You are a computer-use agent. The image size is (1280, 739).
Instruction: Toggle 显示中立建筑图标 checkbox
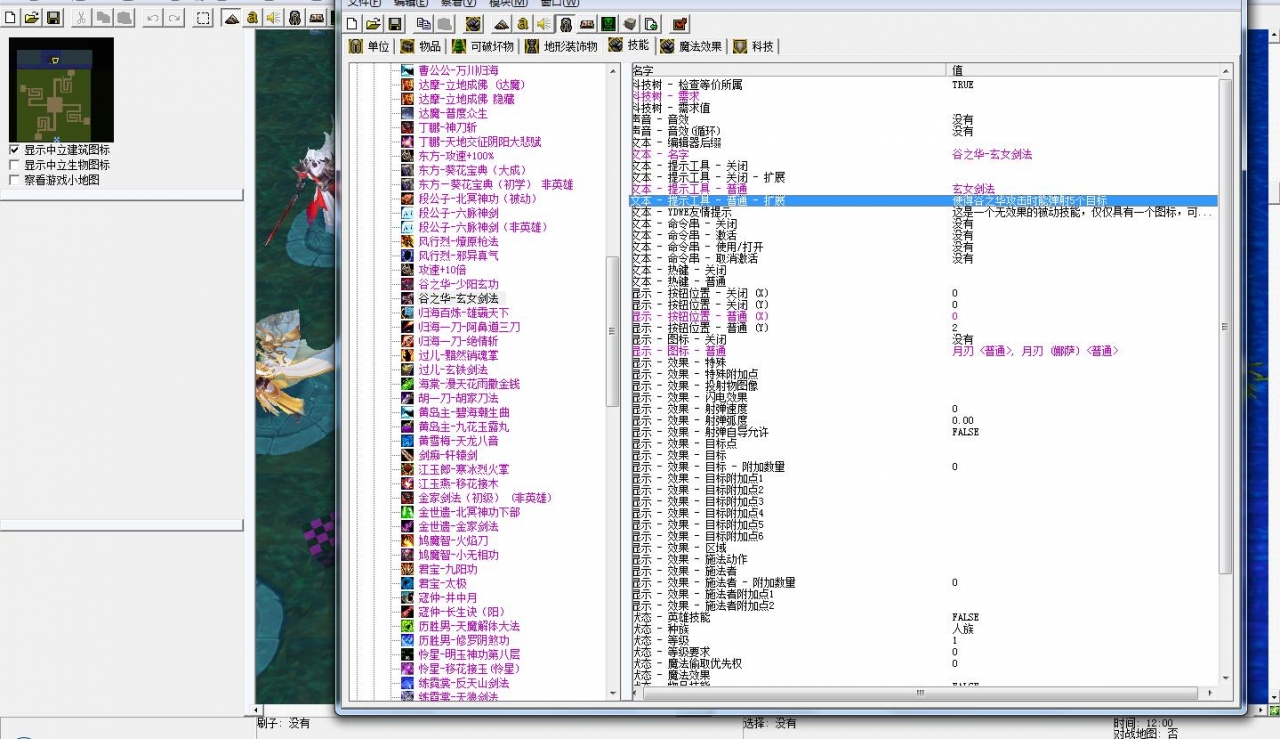14,150
